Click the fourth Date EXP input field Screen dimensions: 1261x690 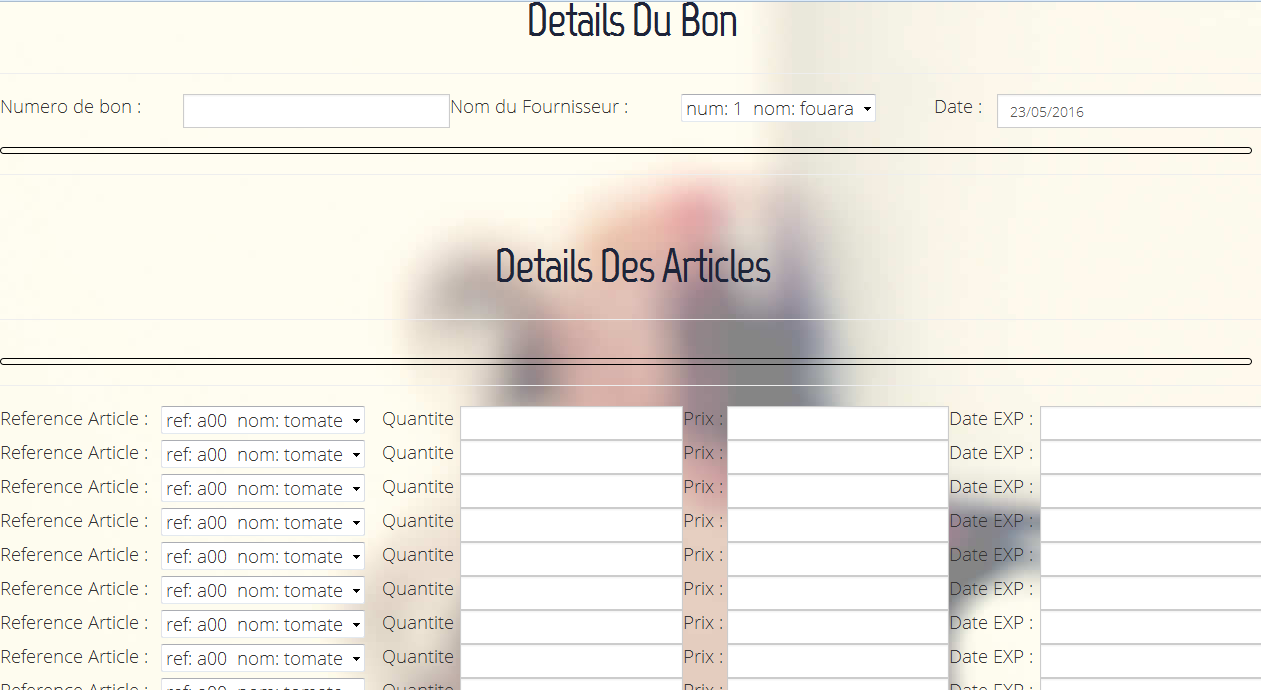1148,523
